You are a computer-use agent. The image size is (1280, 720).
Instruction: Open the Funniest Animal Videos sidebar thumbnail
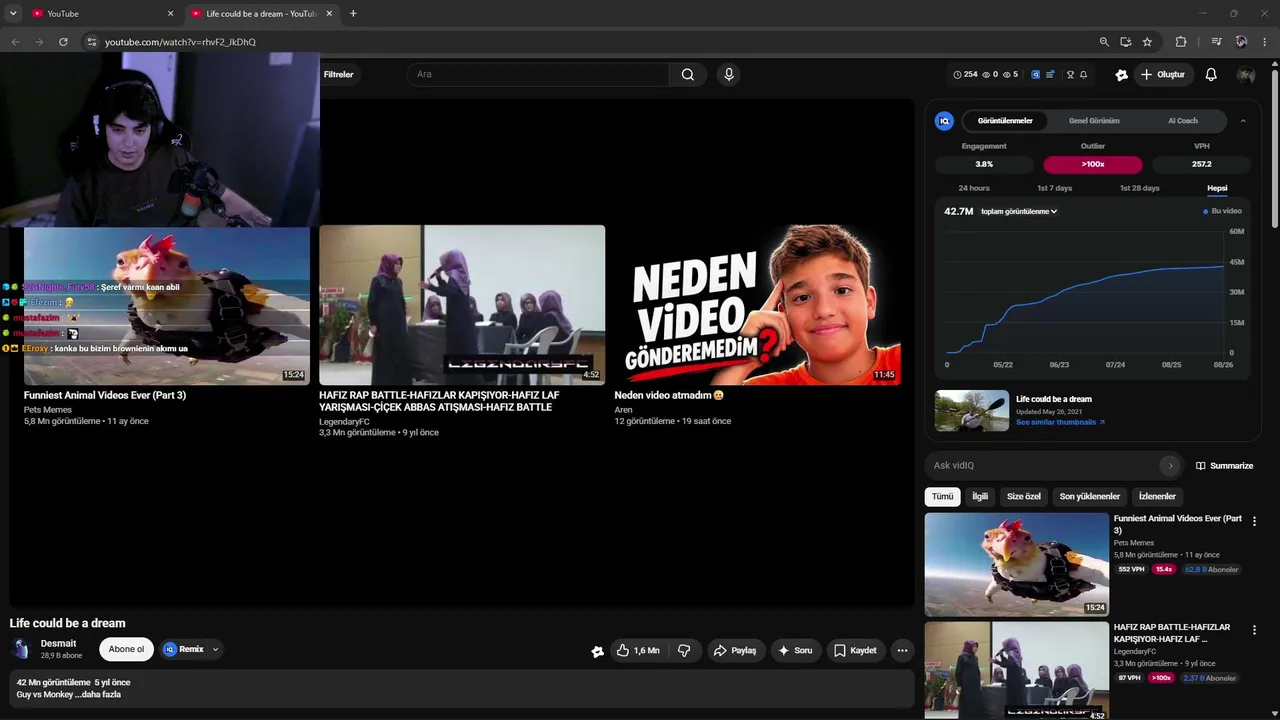coord(1017,565)
